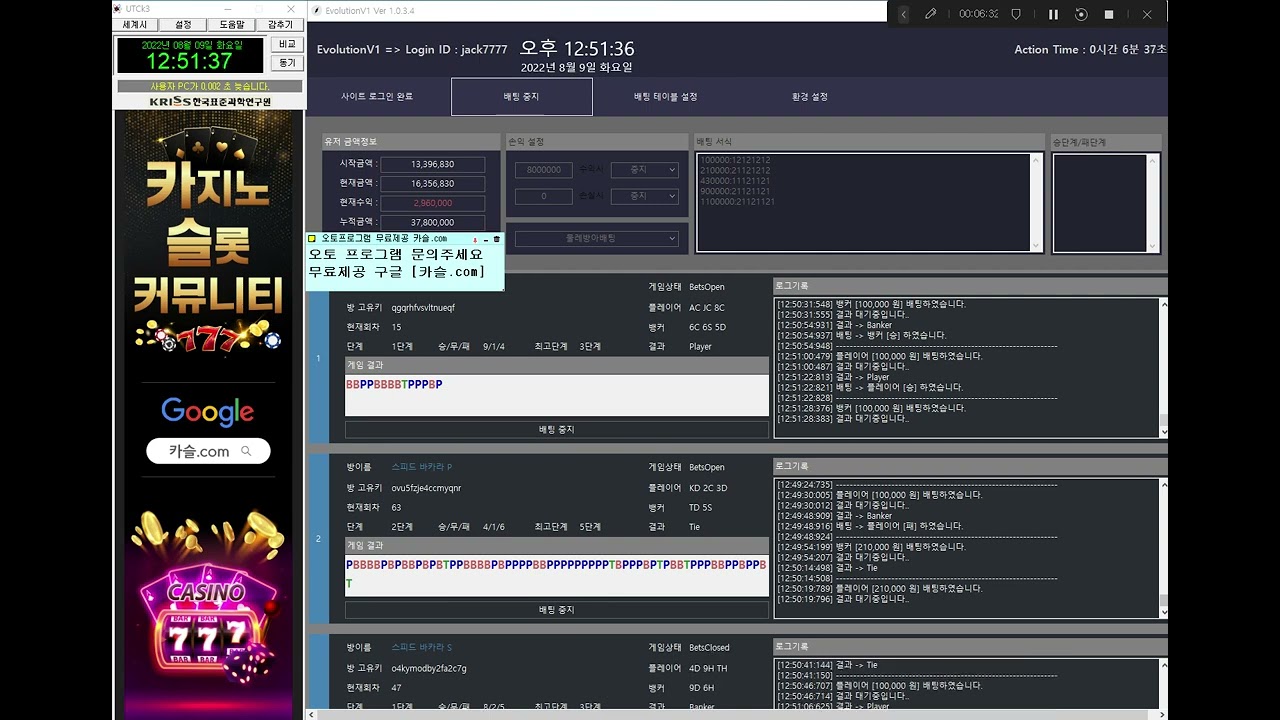Click the 스피드 바카라 S room link

click(422, 648)
